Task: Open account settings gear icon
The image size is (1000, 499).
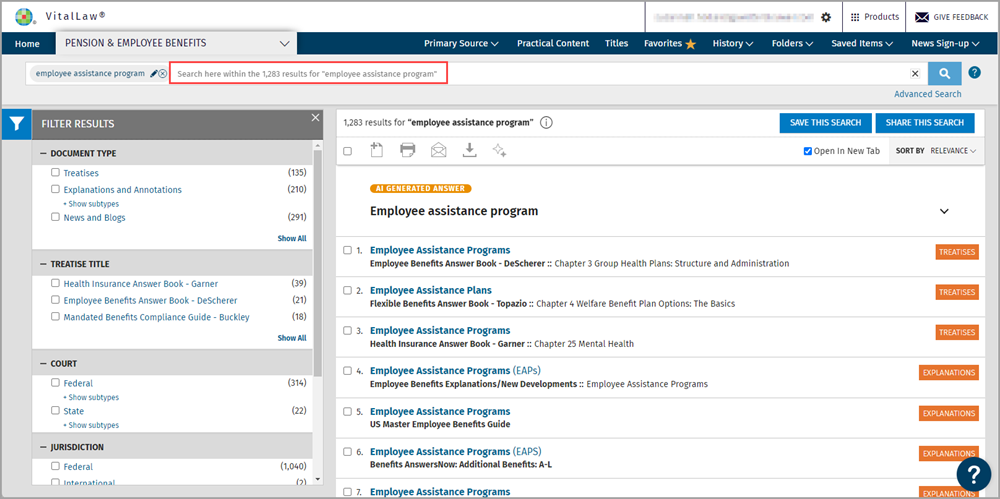Action: [x=826, y=17]
